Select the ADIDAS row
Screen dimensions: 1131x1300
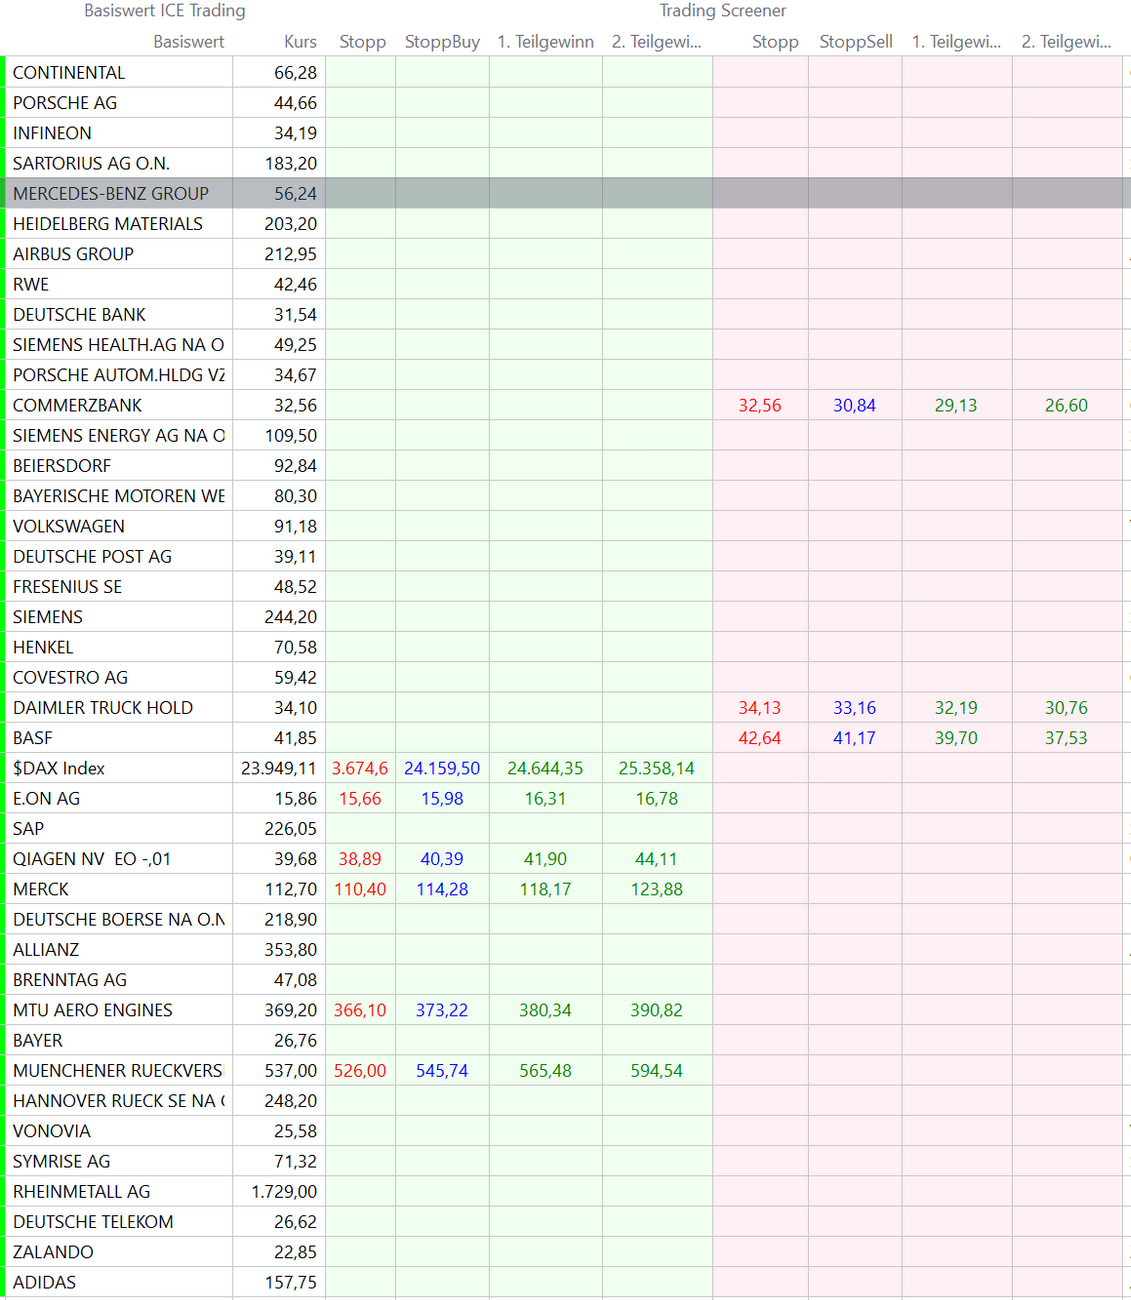pos(45,1283)
